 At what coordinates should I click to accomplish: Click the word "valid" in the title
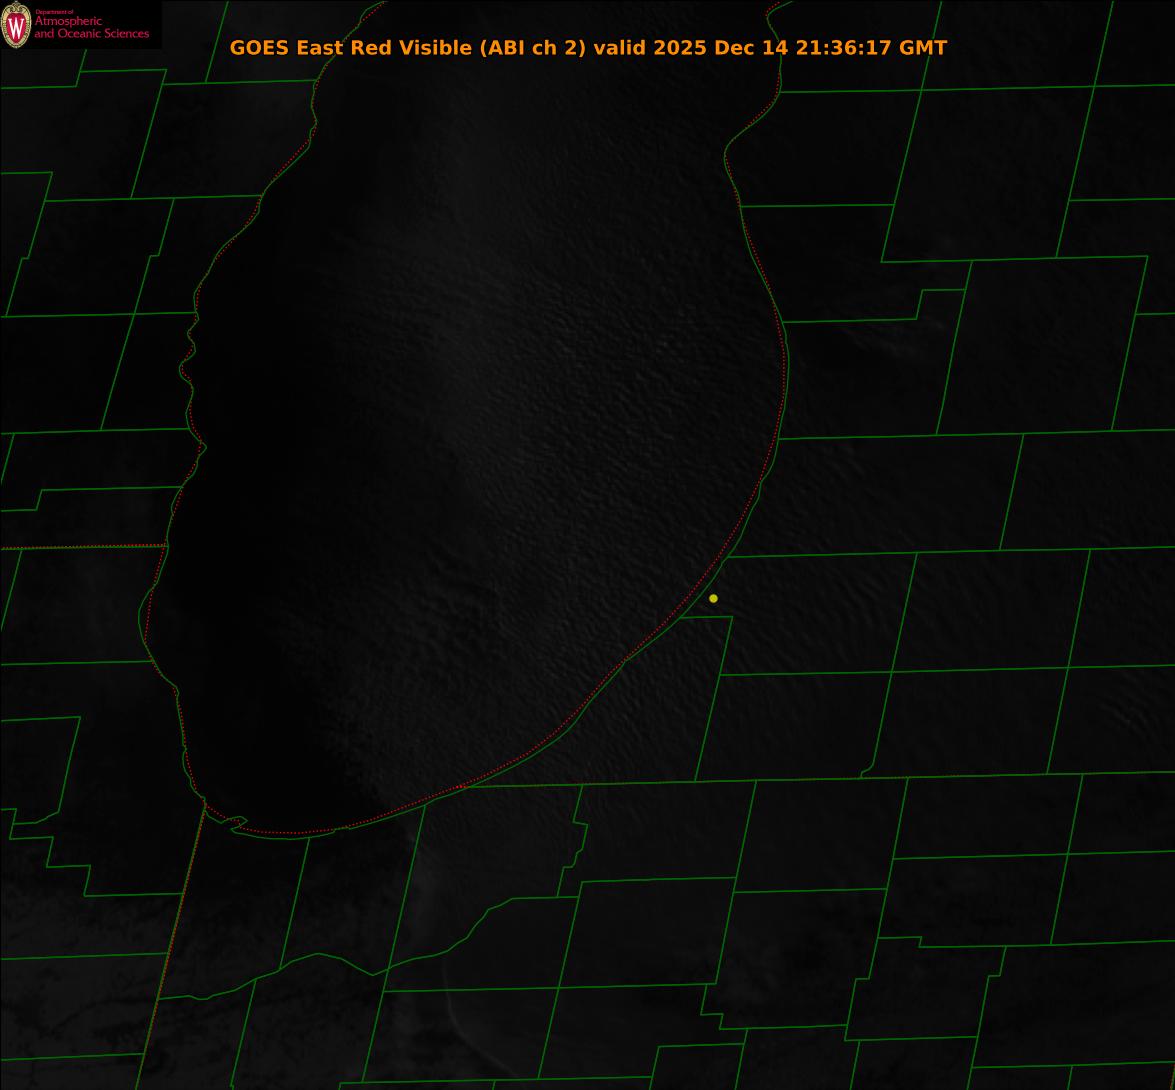620,48
